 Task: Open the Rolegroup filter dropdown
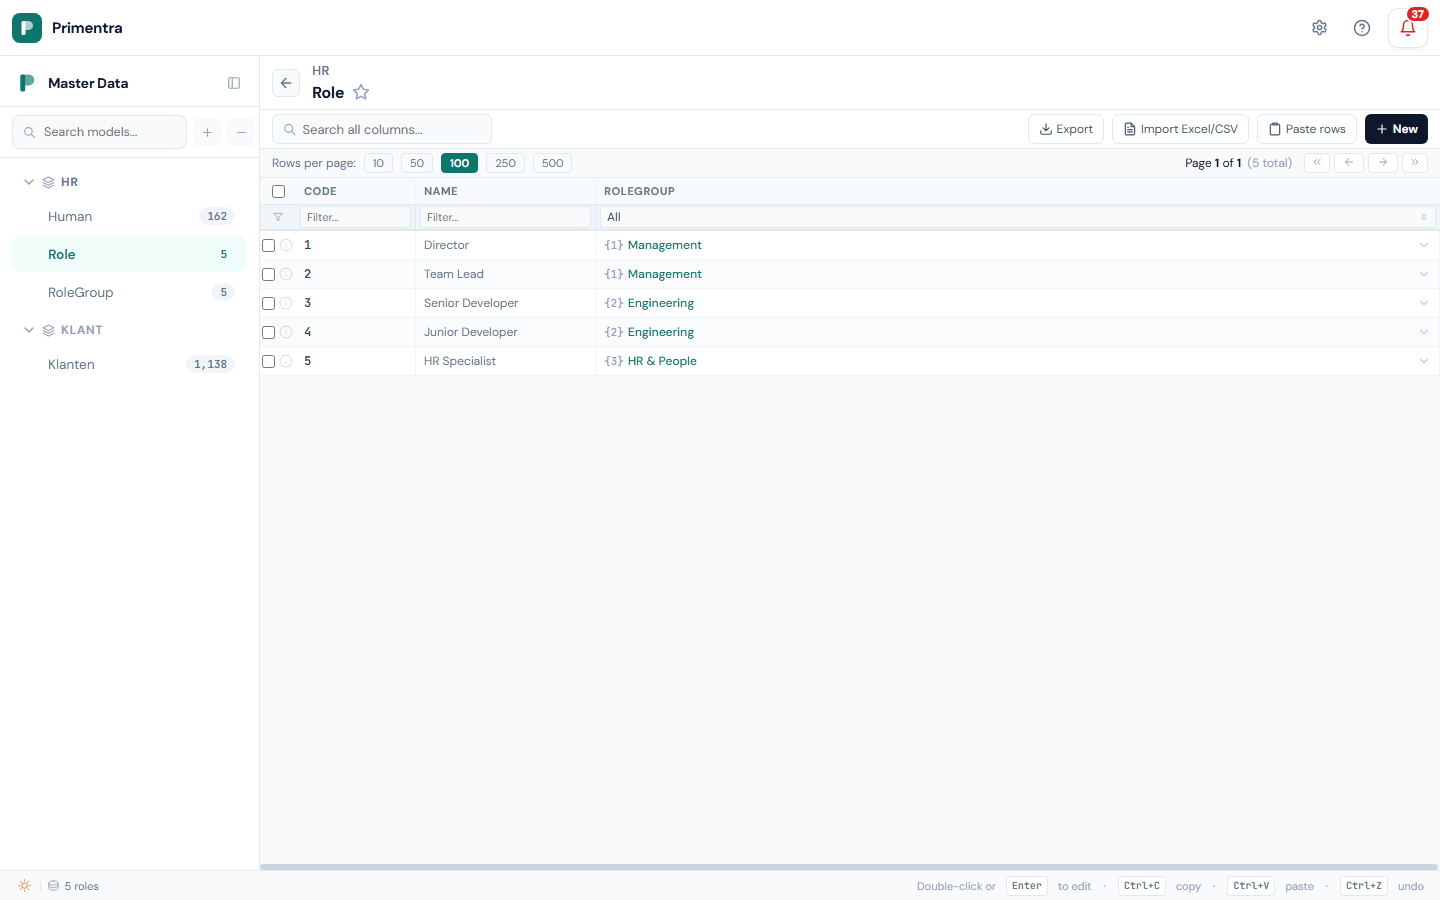pos(1016,217)
